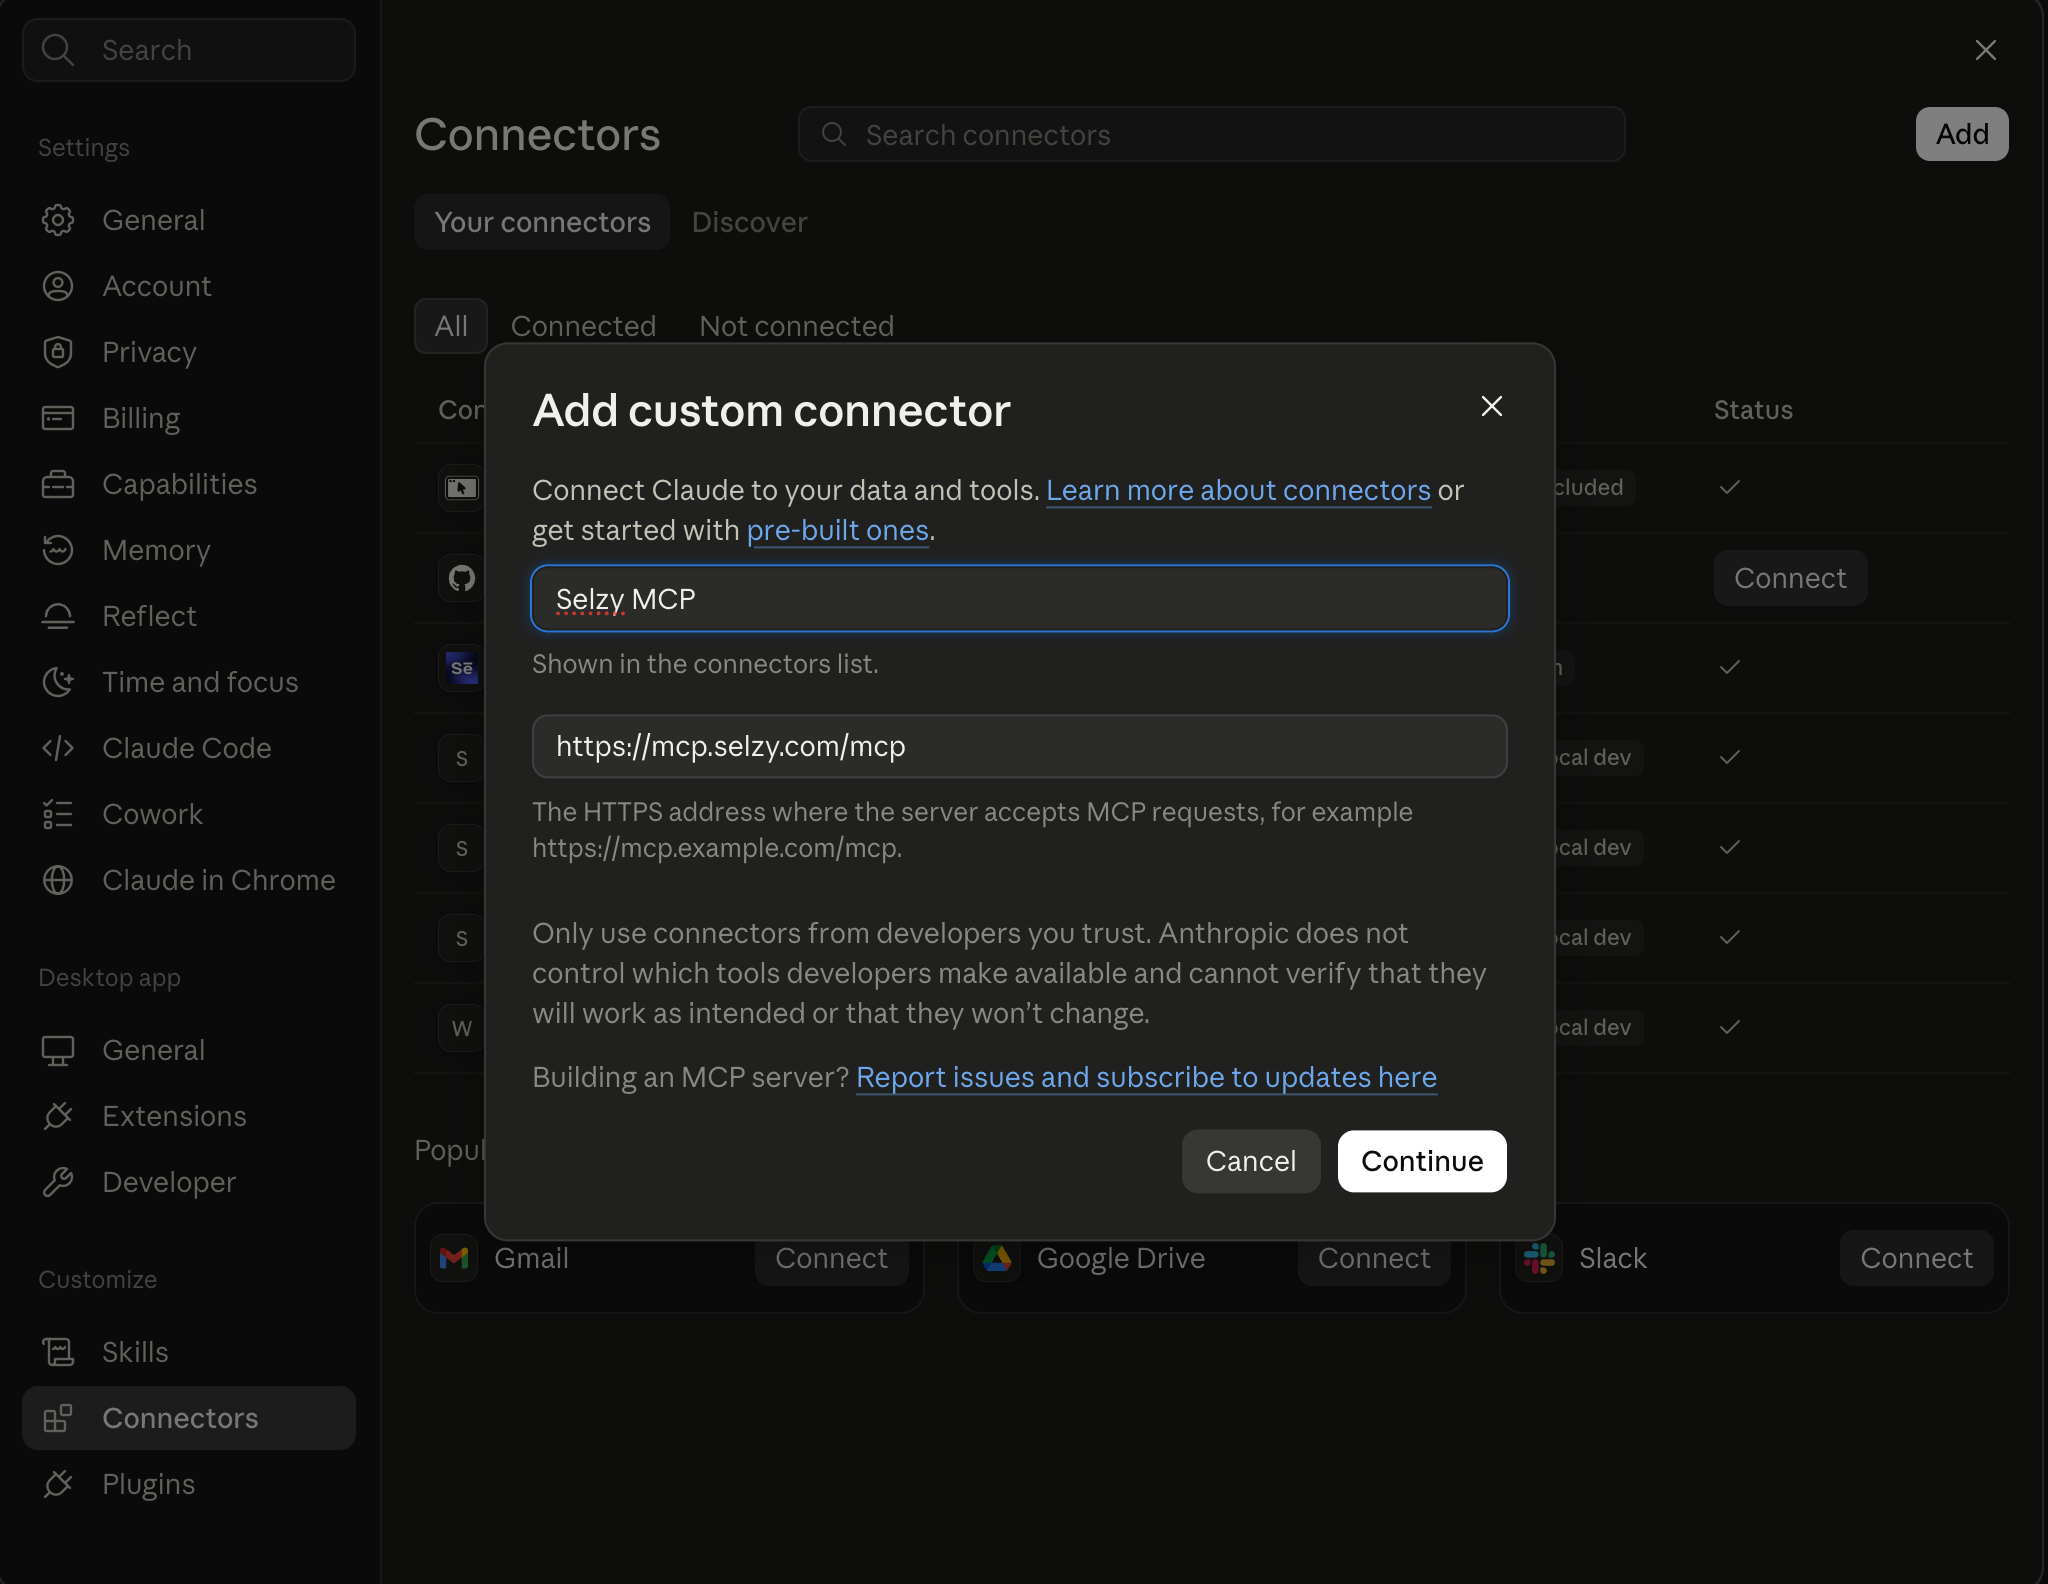Open Claude in Chrome settings
This screenshot has width=2048, height=1584.
point(188,880)
